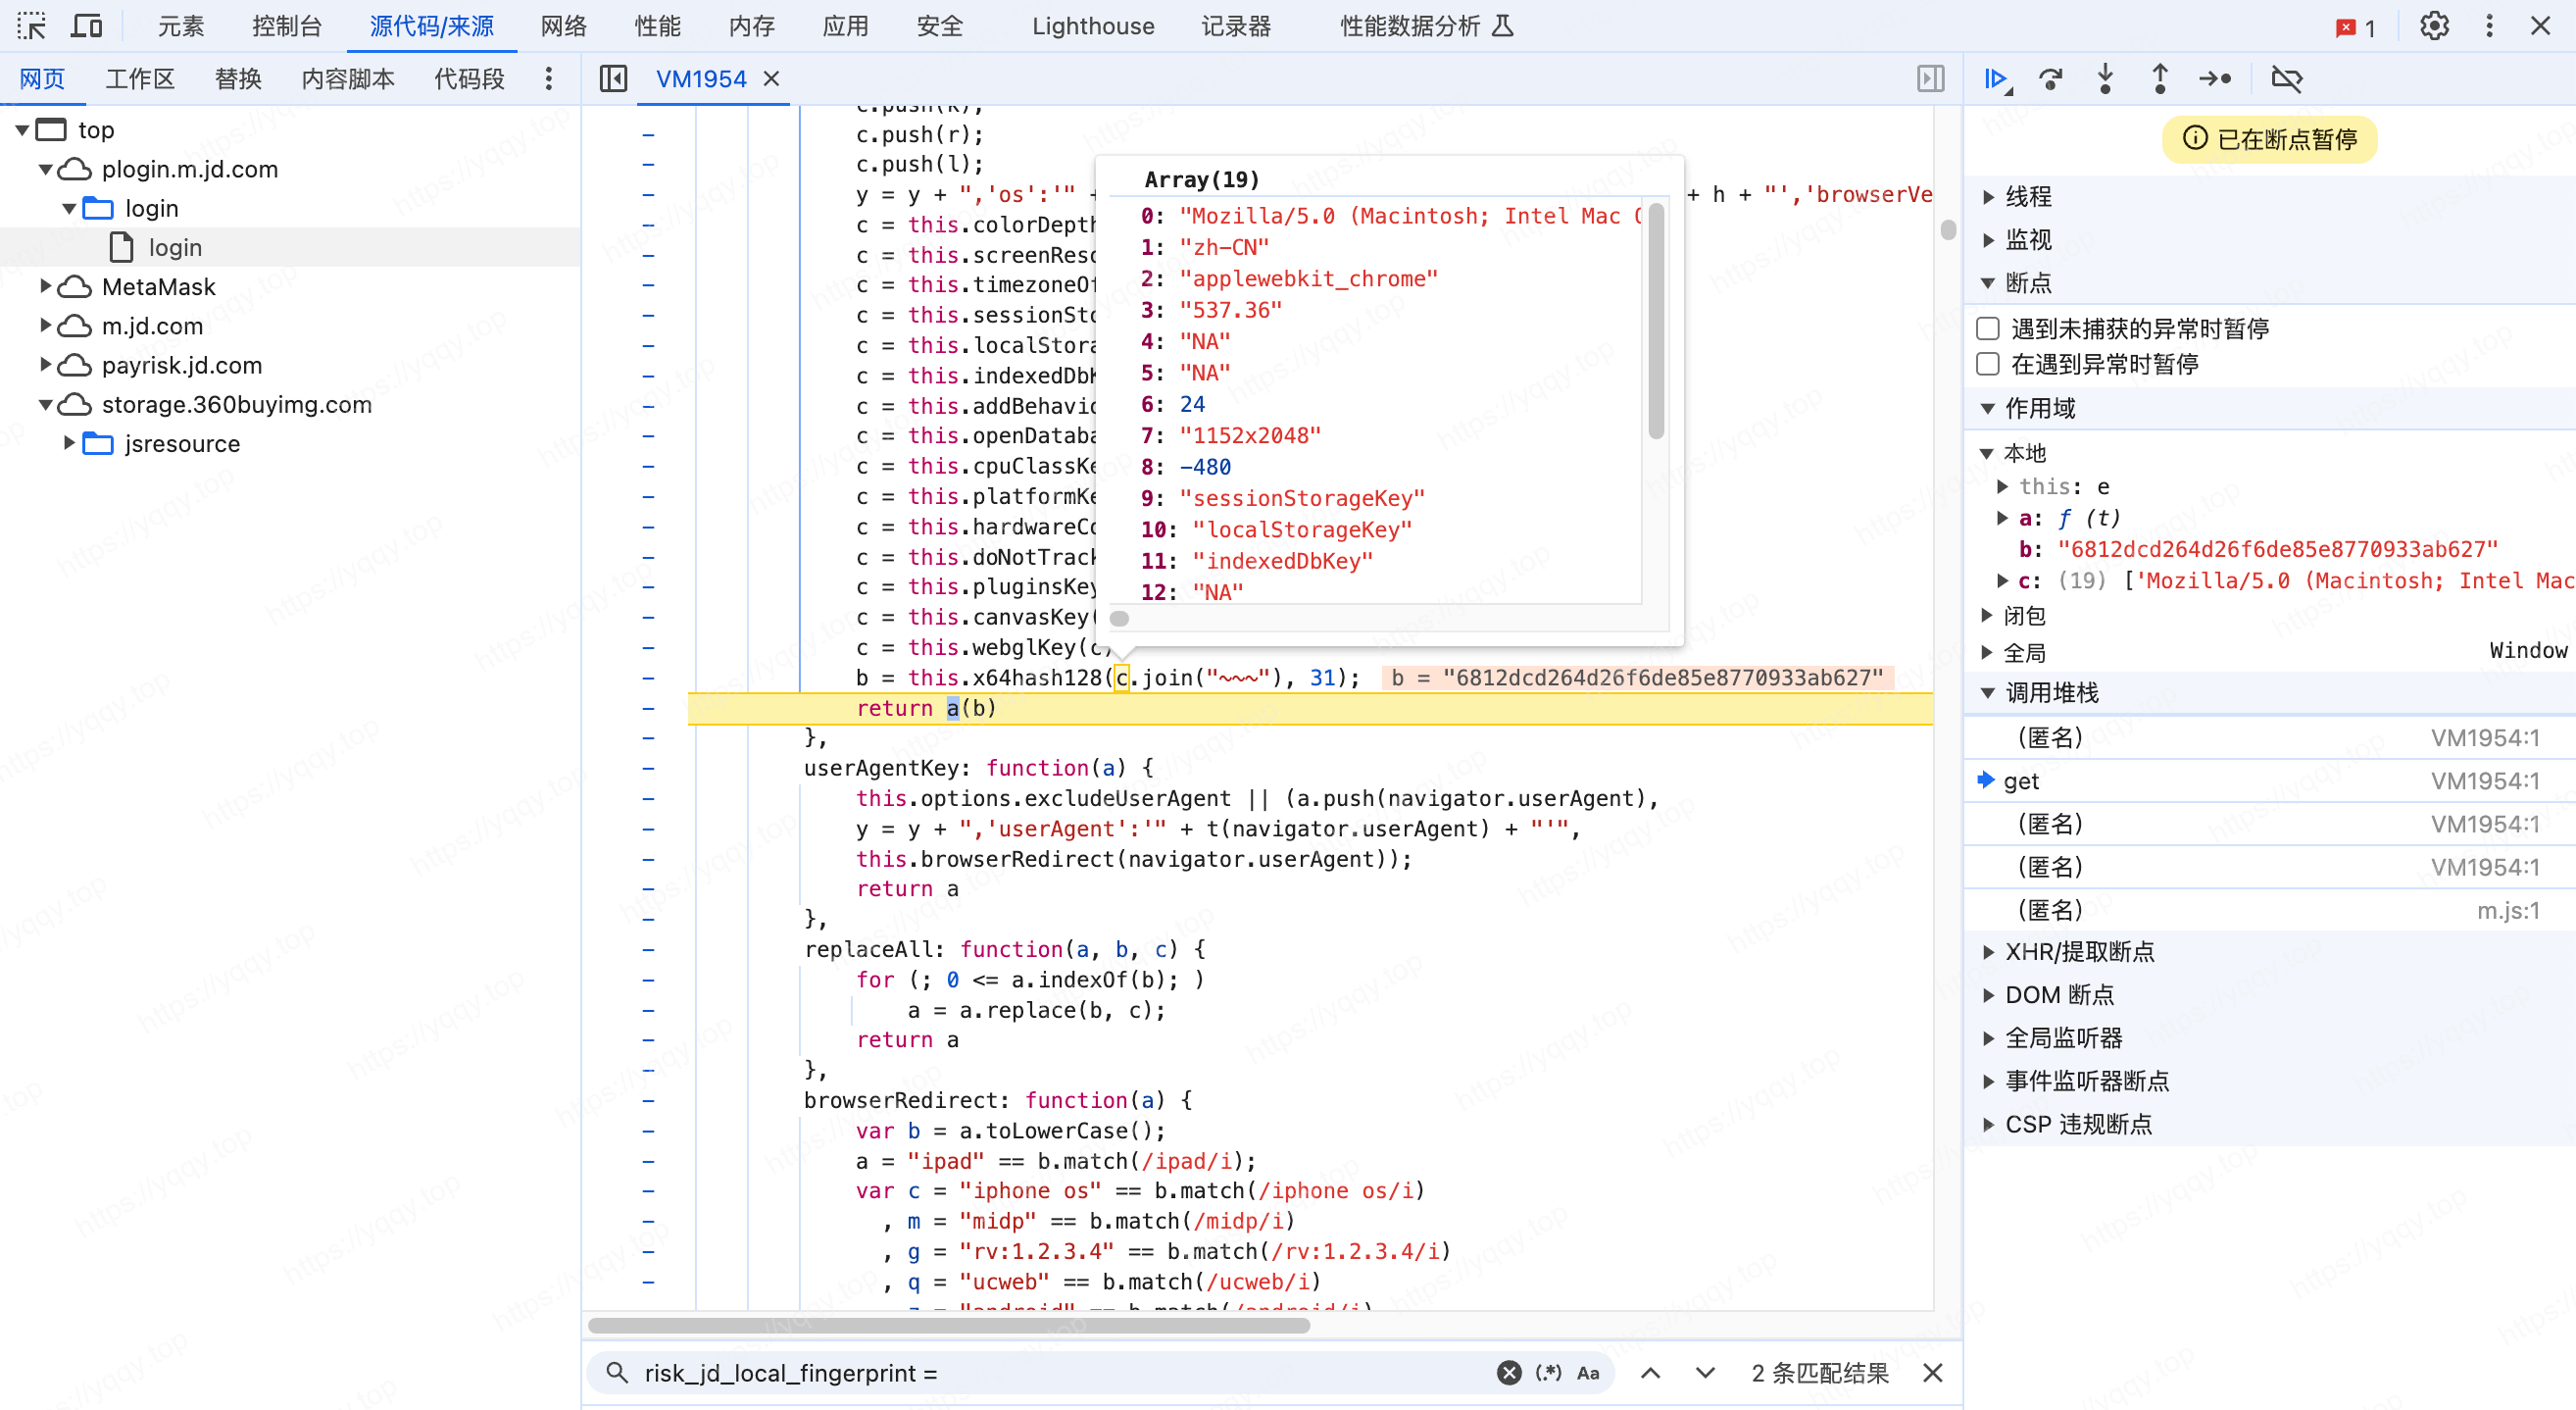Switch to the 元素 panel
This screenshot has width=2576, height=1410.
181,26
